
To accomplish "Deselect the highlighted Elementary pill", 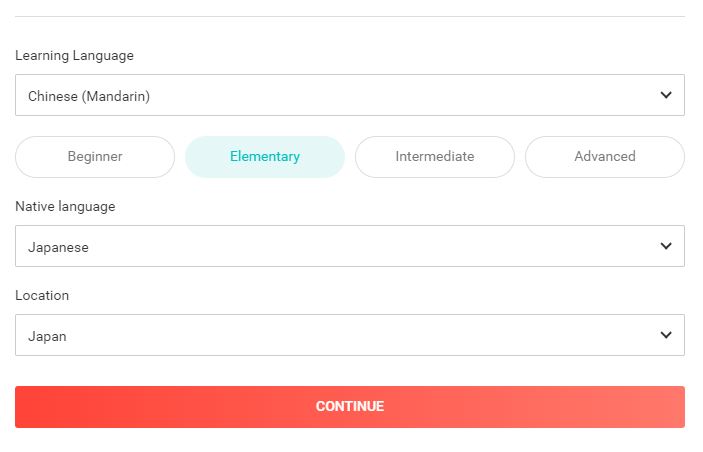I will pyautogui.click(x=265, y=157).
